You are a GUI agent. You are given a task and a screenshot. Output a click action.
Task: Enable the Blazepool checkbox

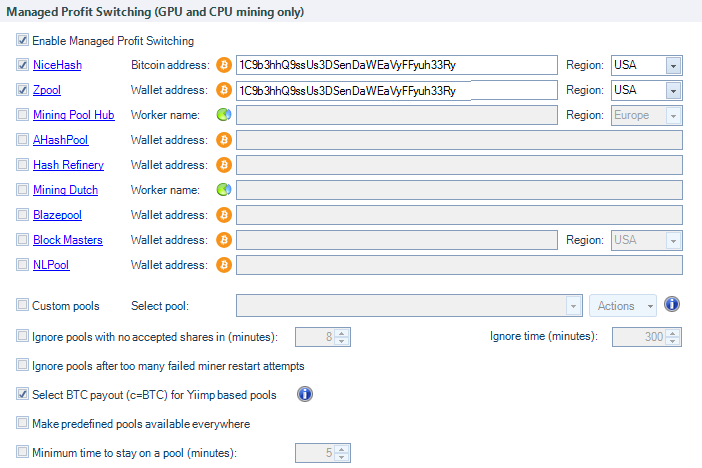pos(22,215)
